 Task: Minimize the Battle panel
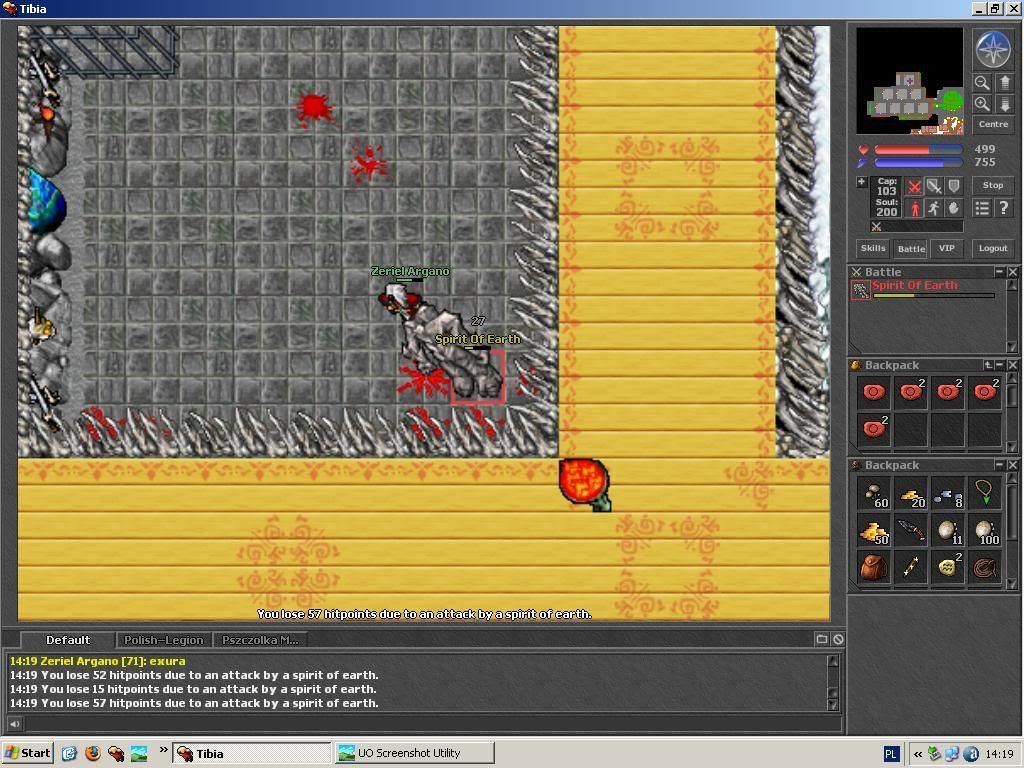pos(1000,272)
